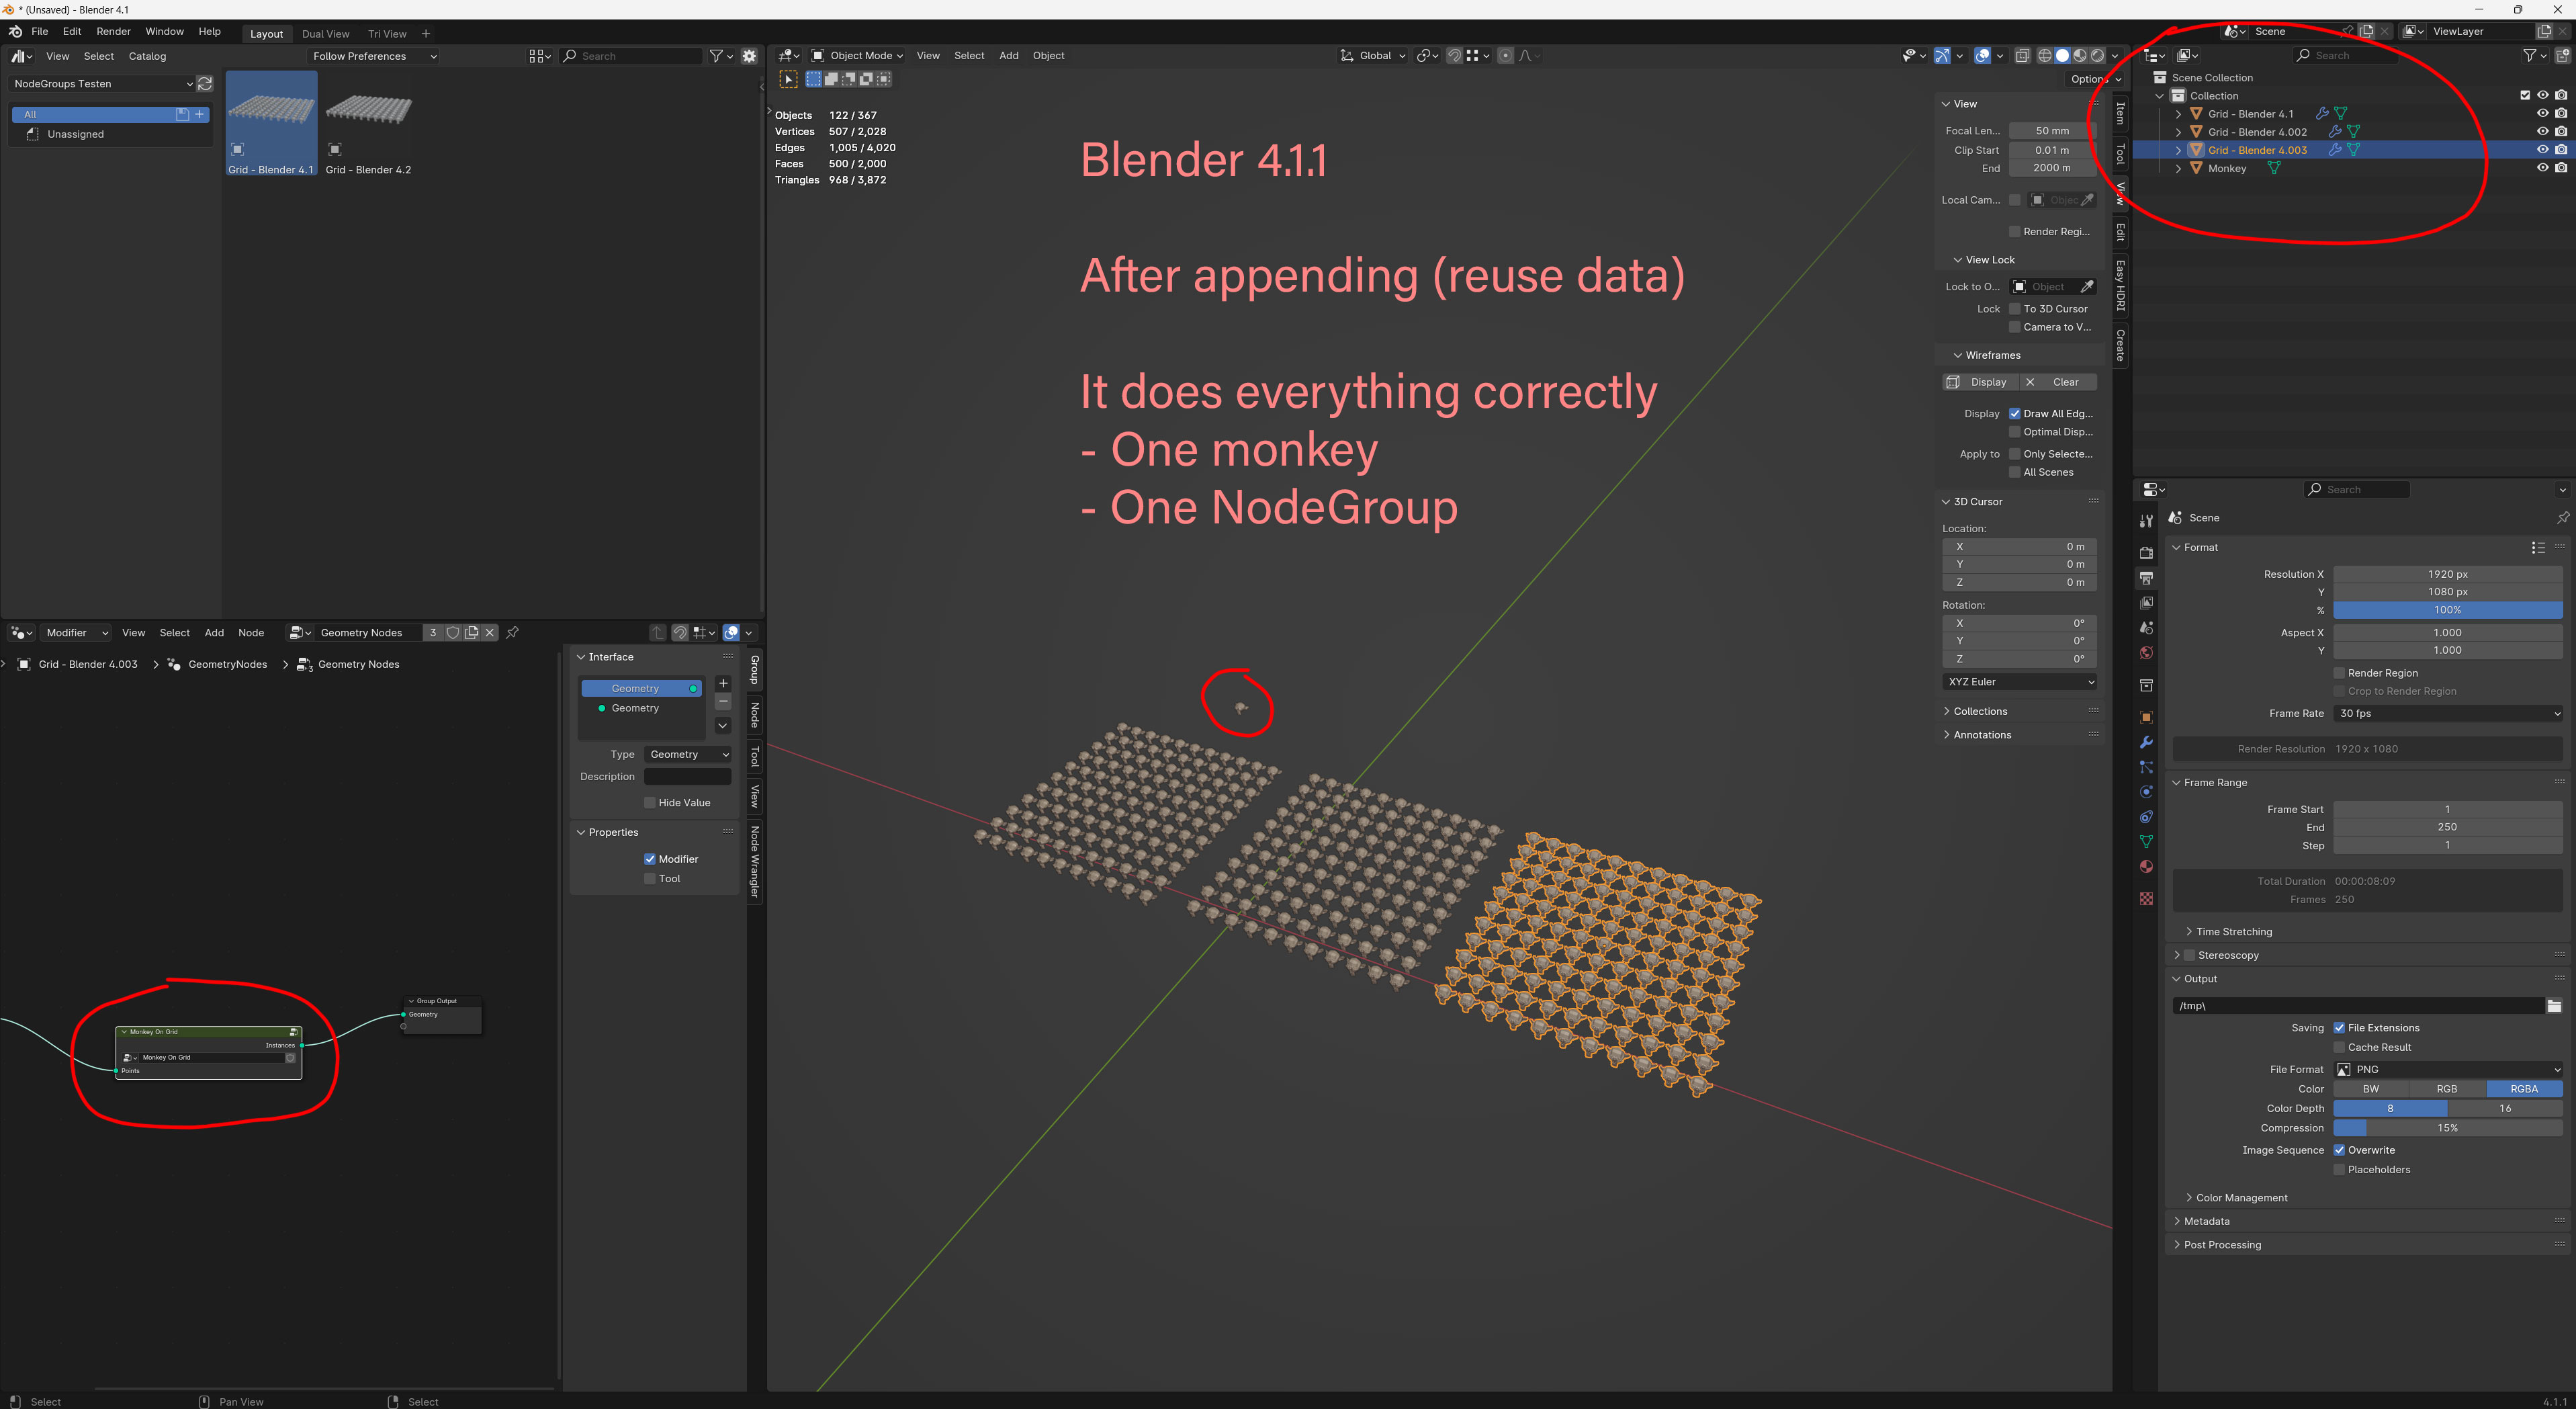Open the Catalog menu in asset browser

(147, 57)
